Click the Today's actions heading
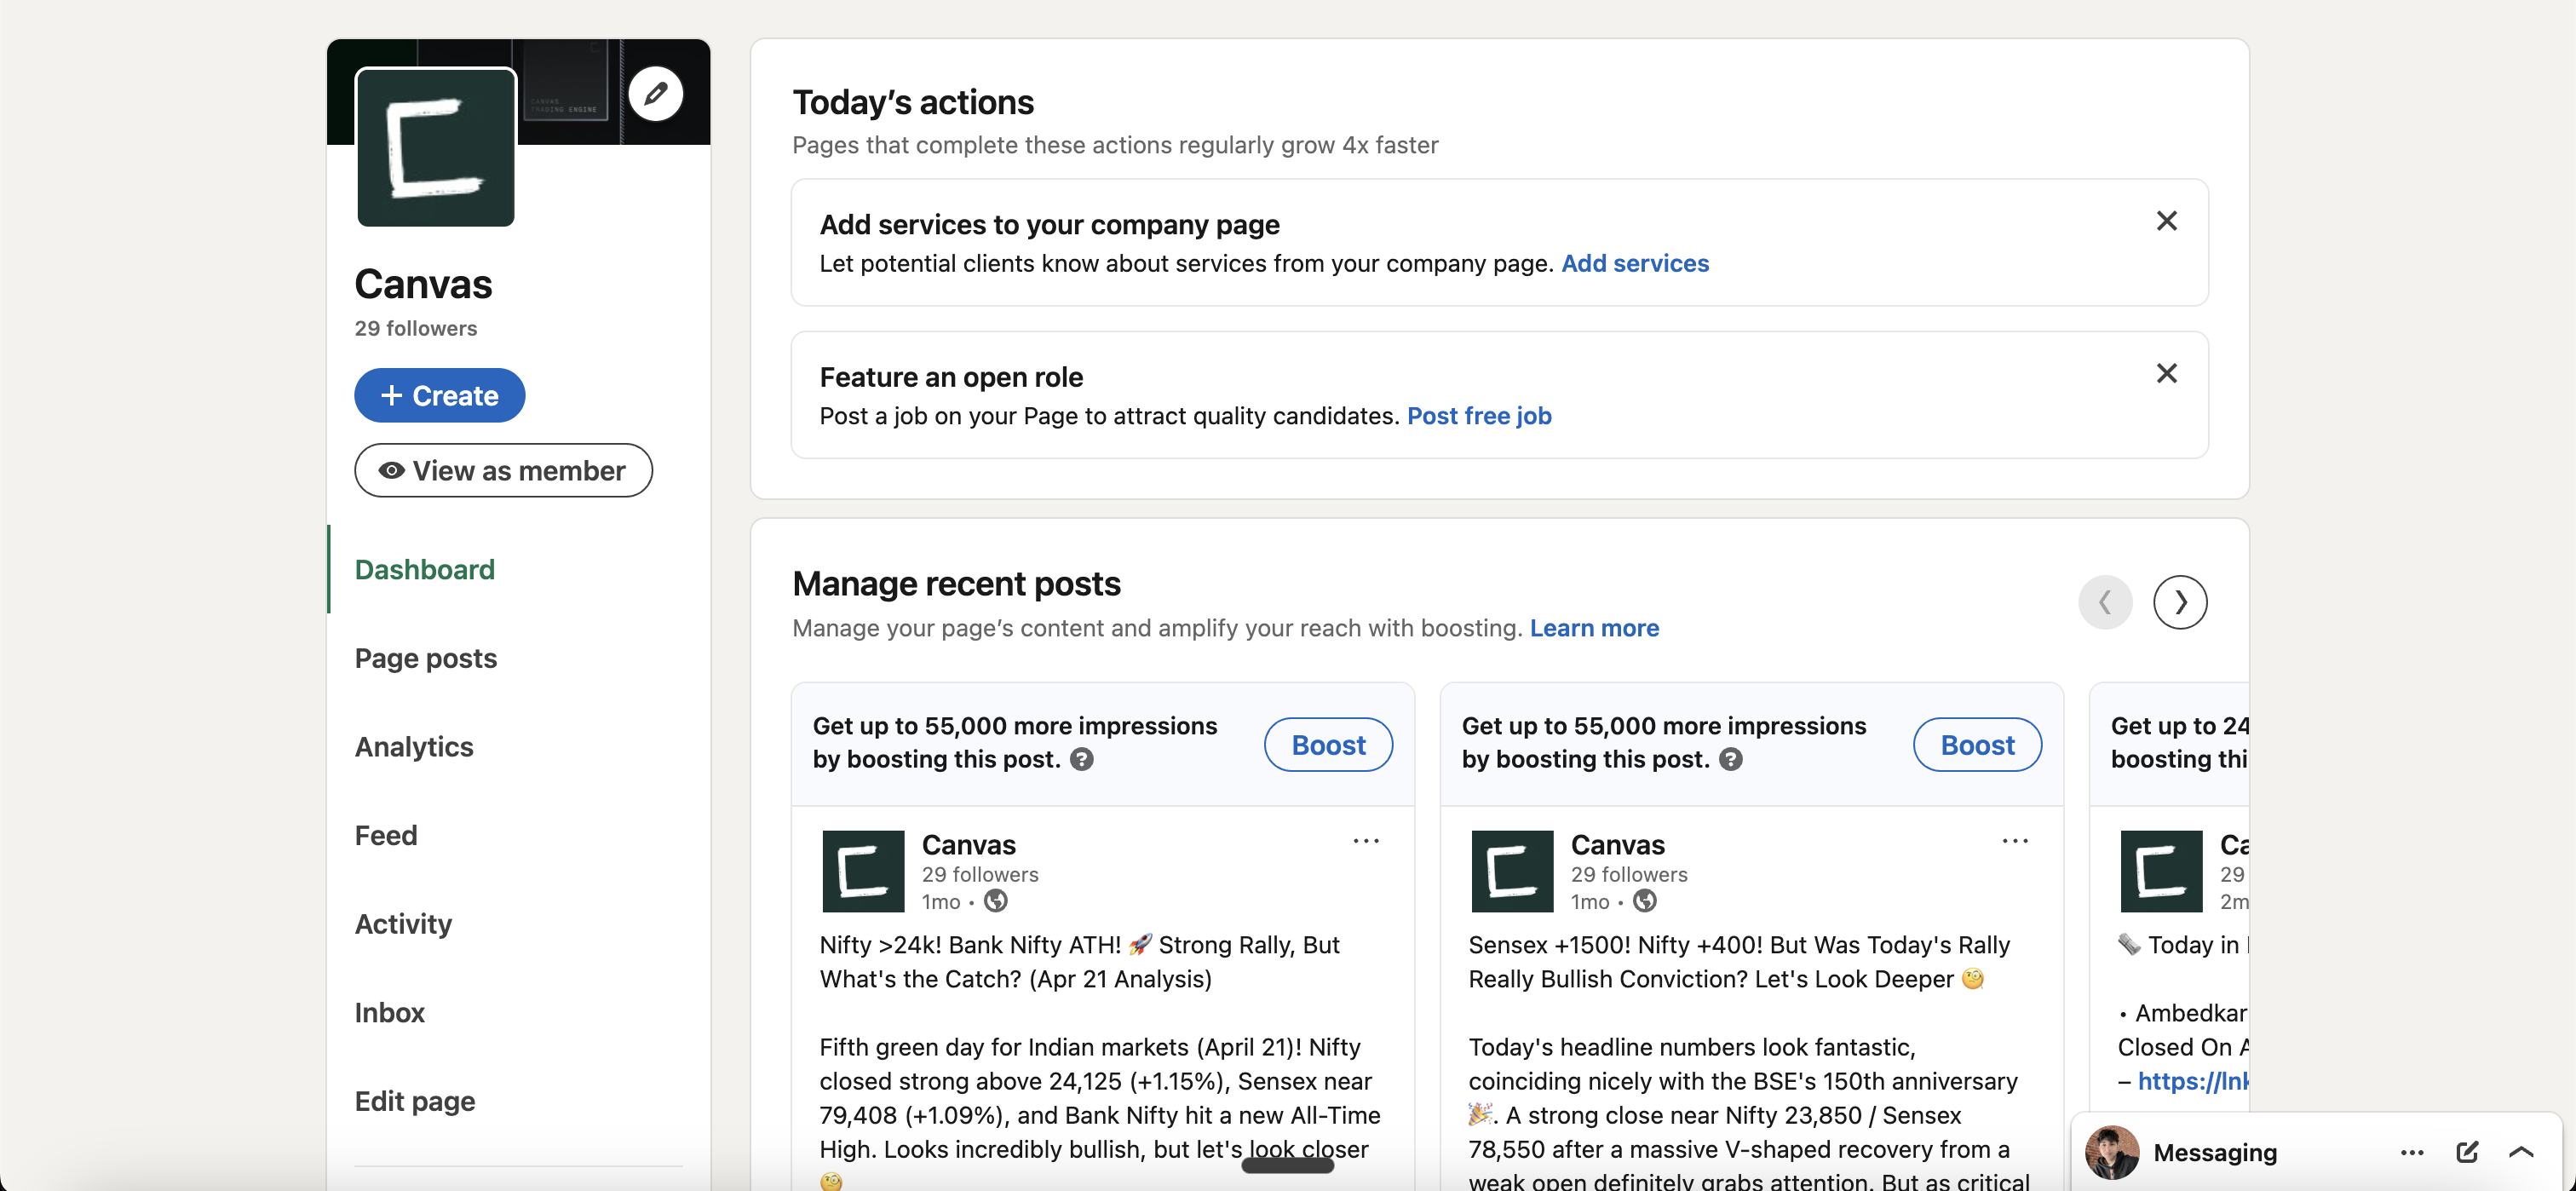 click(913, 103)
